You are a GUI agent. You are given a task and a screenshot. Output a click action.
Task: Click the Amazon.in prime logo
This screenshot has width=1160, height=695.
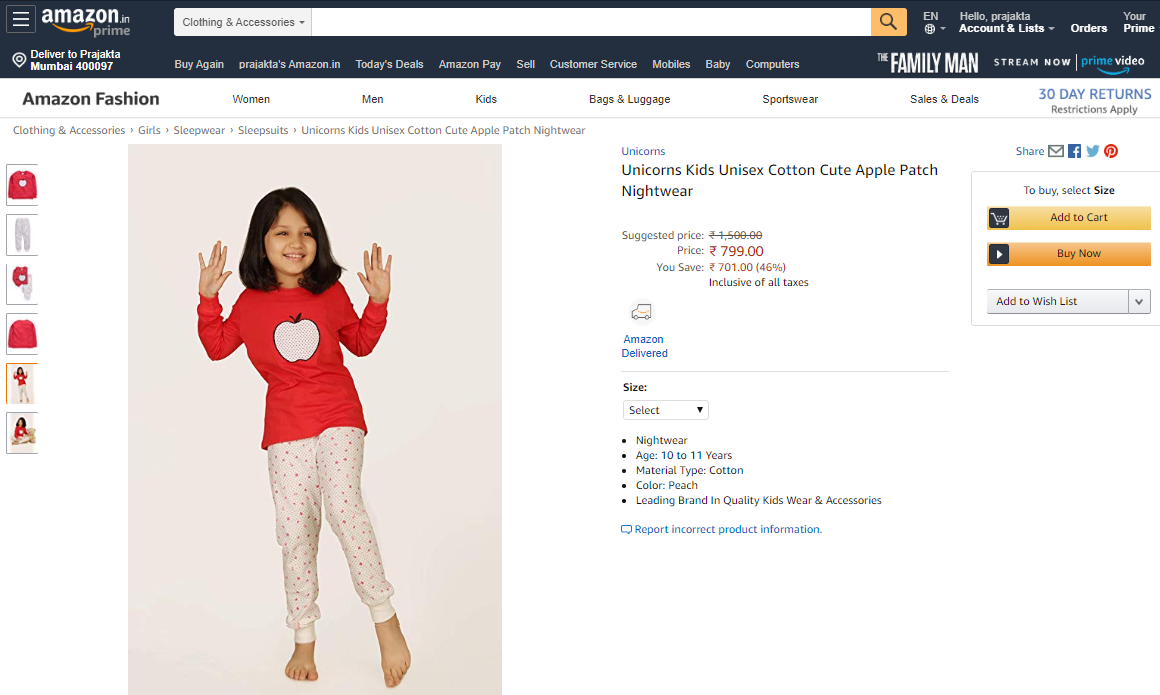(86, 22)
